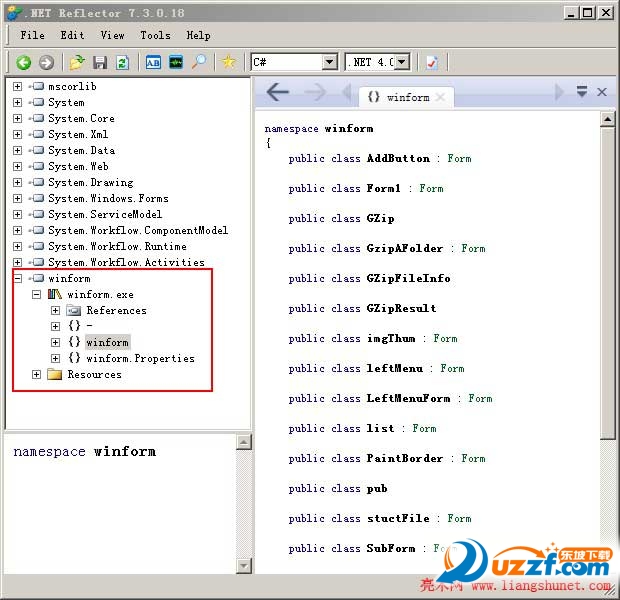Open the Form1 class link

pyautogui.click(x=384, y=188)
